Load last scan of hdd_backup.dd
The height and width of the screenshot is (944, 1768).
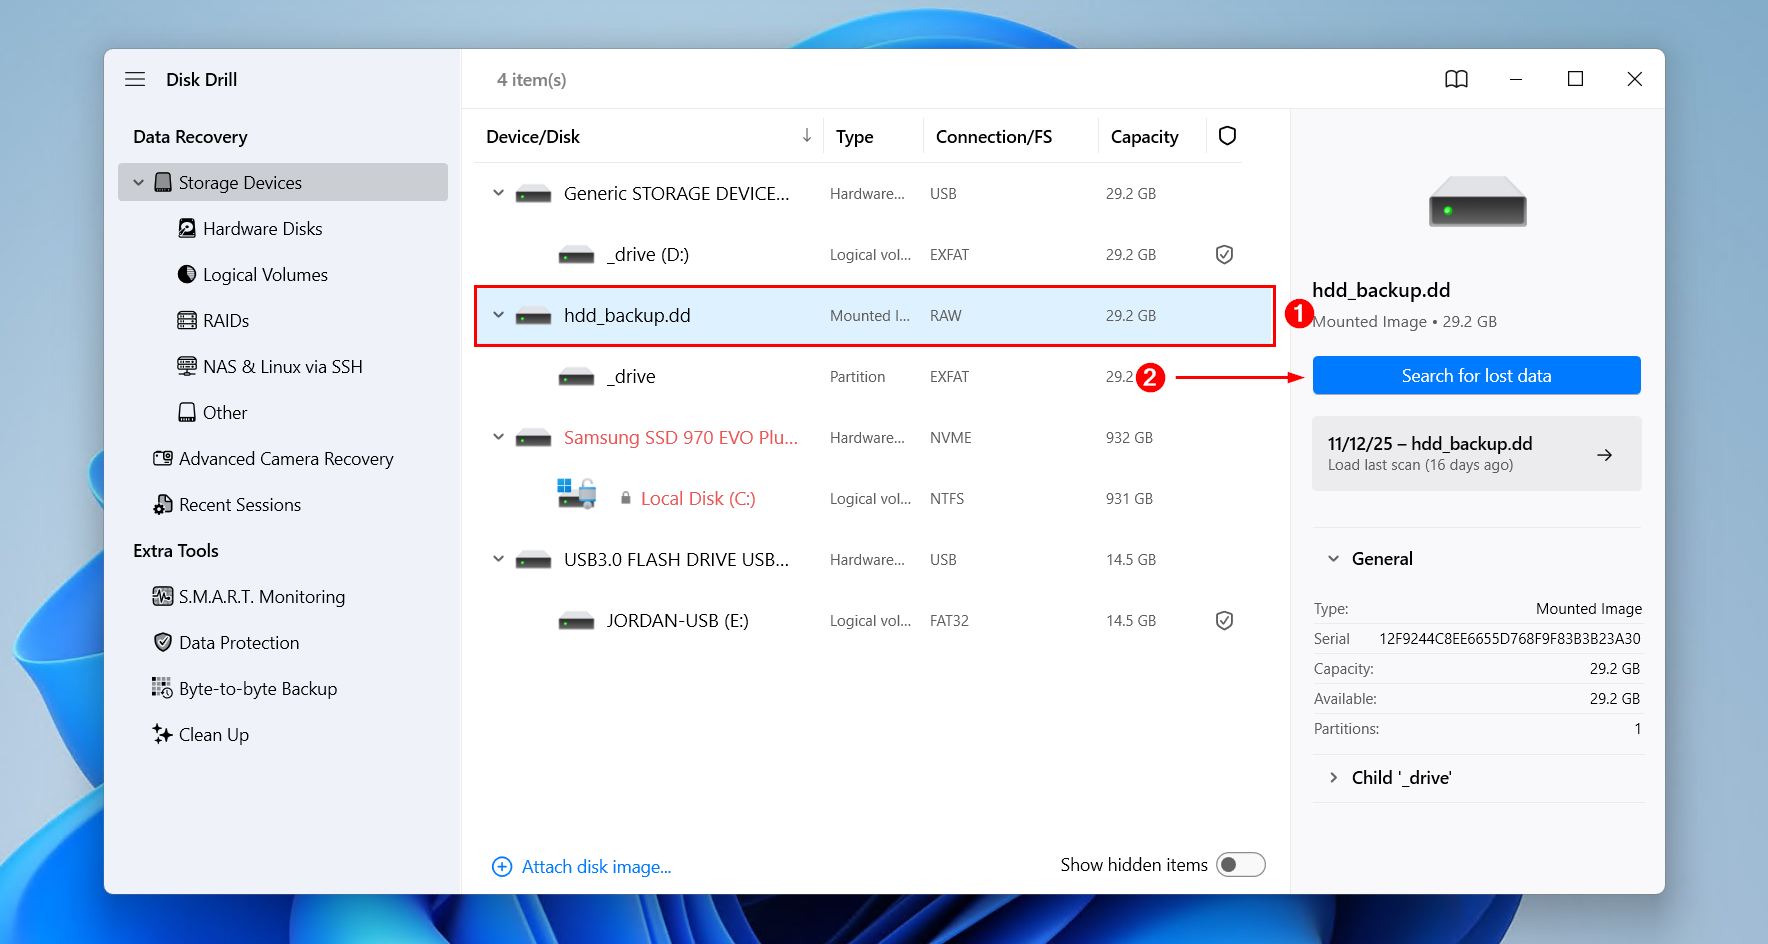(x=1476, y=454)
